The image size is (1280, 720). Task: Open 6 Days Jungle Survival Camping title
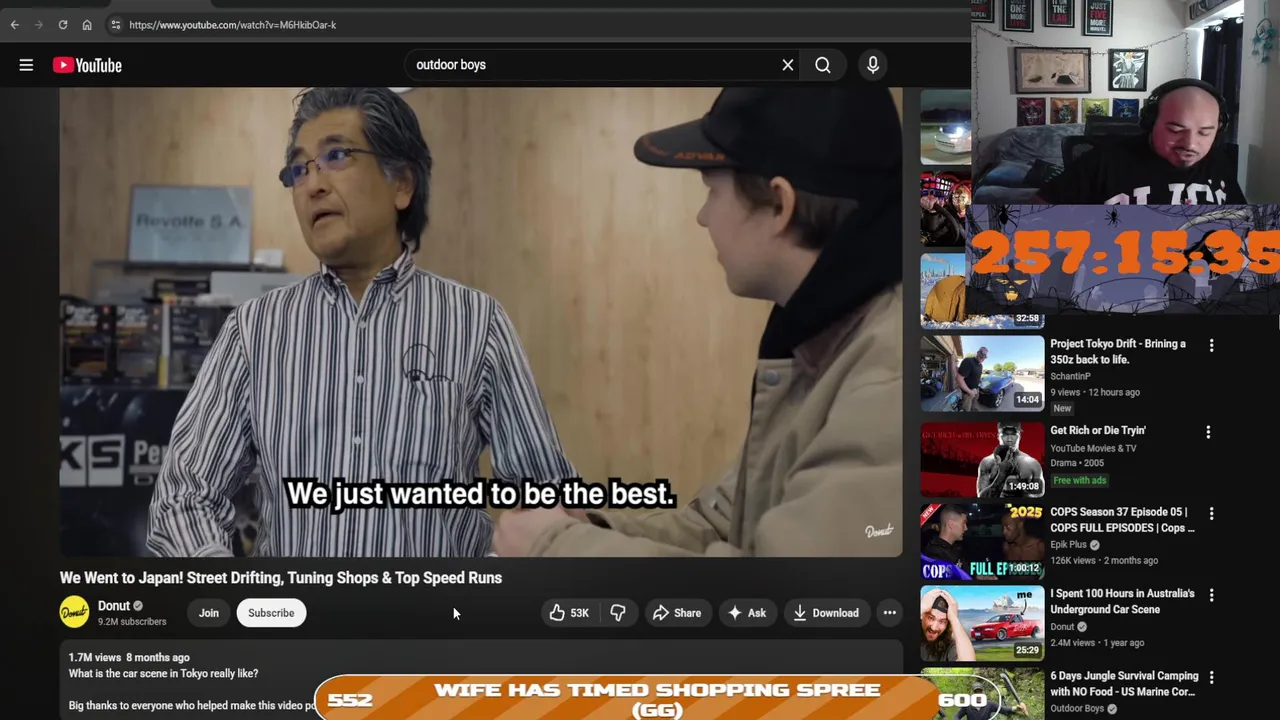click(x=1124, y=684)
